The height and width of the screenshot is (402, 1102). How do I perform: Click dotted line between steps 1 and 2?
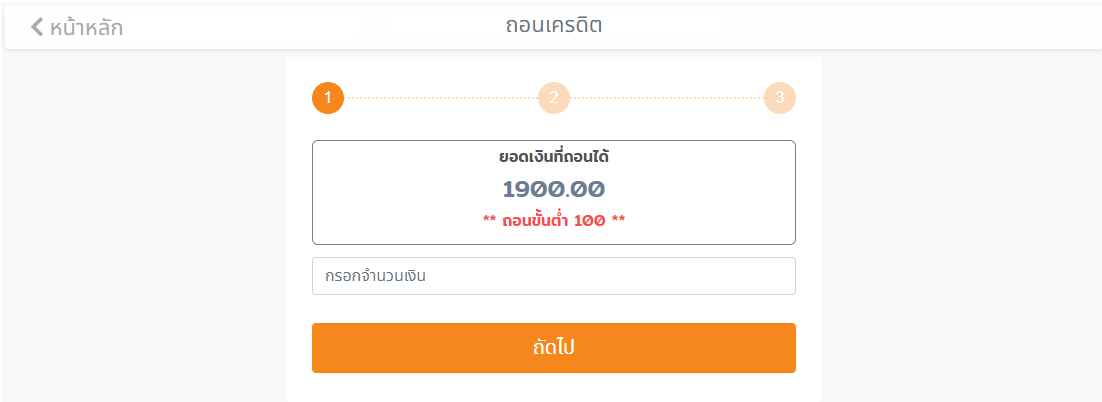pyautogui.click(x=440, y=98)
